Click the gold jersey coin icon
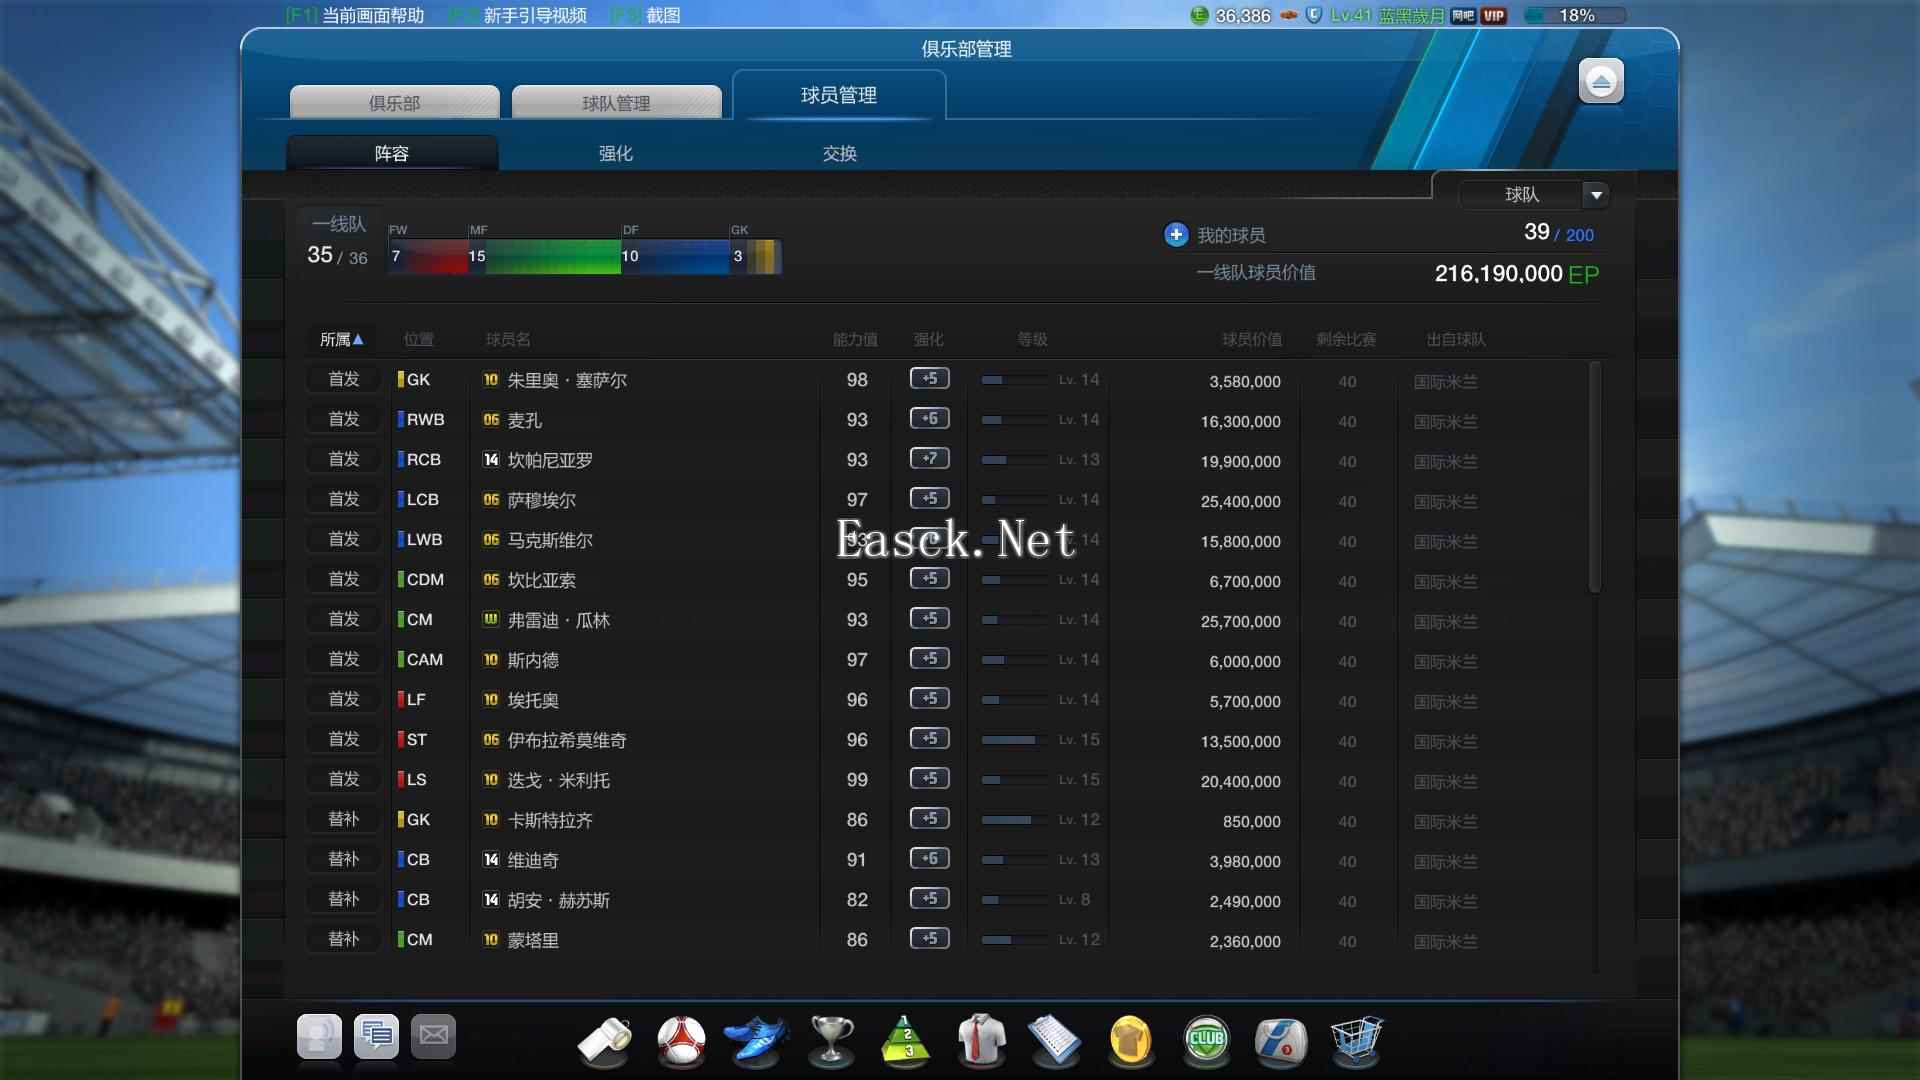The width and height of the screenshot is (1920, 1080). [x=1131, y=1041]
